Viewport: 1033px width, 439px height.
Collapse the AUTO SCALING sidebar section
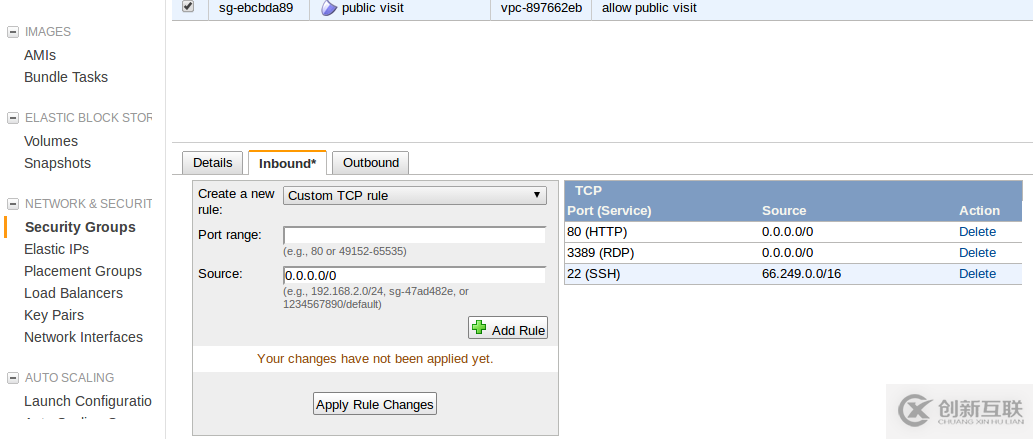pyautogui.click(x=13, y=378)
